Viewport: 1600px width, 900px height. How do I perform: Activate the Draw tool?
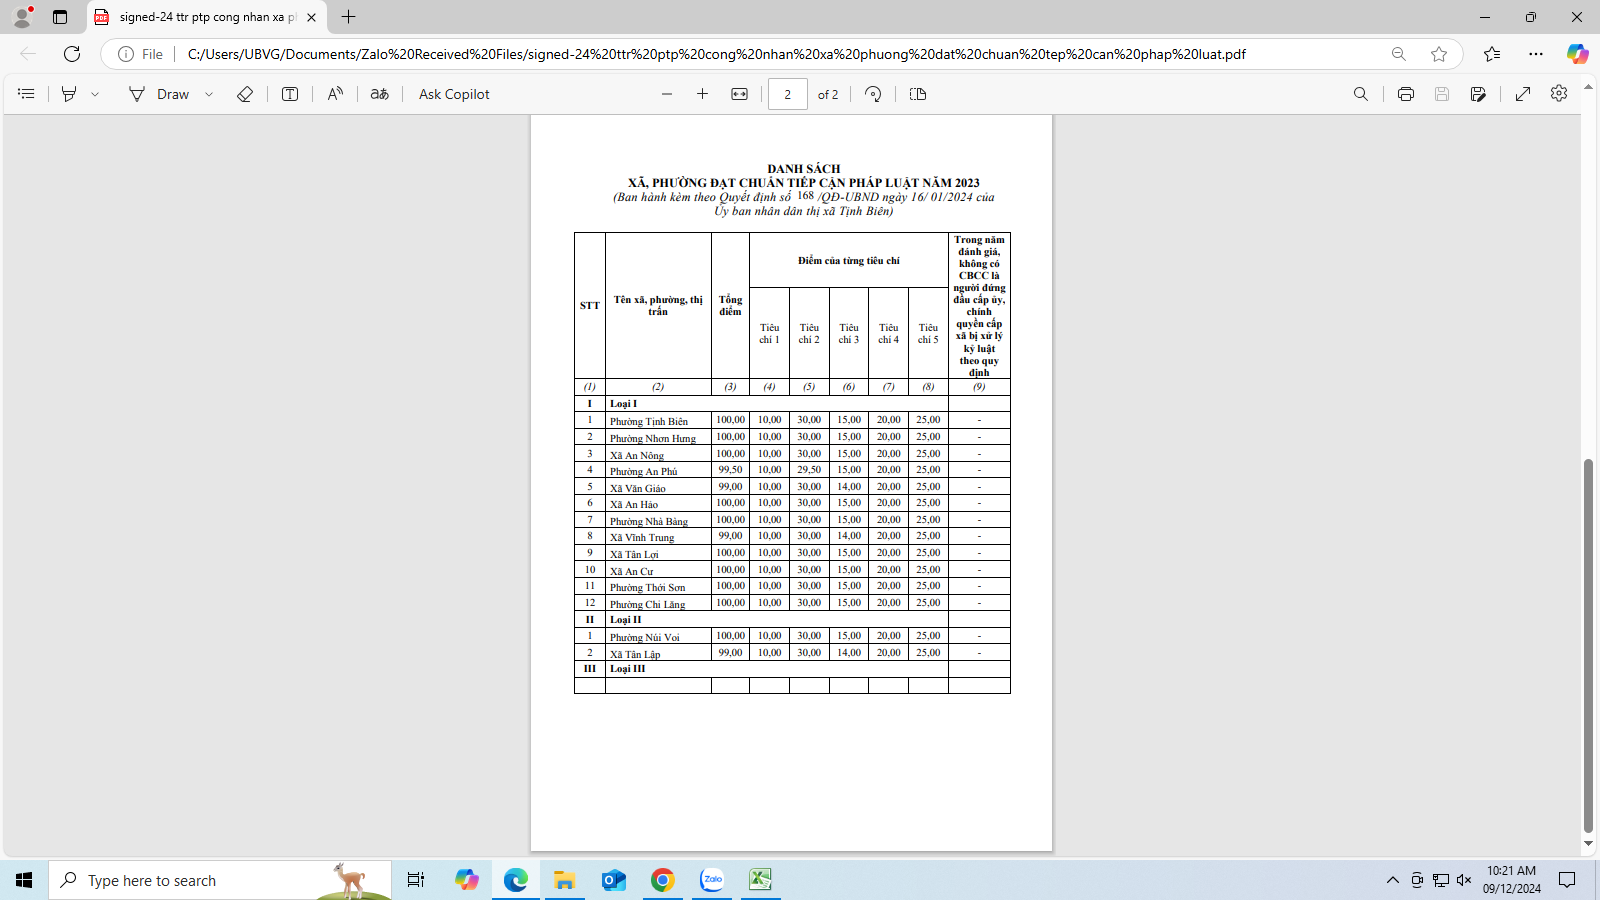point(159,94)
